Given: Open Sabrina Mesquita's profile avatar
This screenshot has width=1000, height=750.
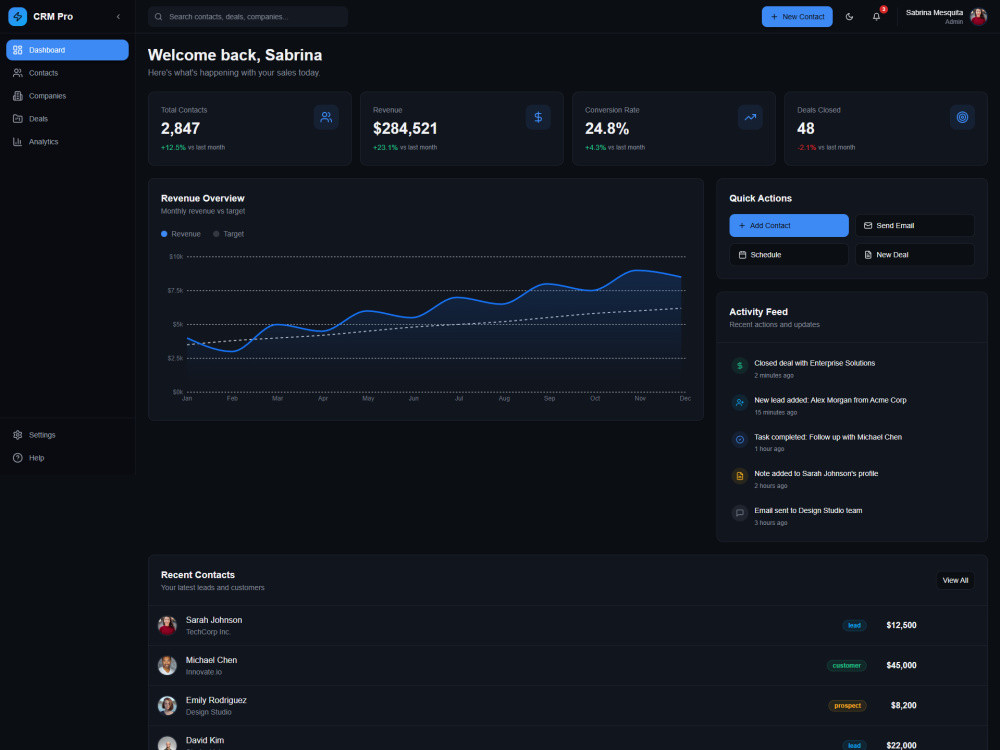Looking at the screenshot, I should coord(978,17).
